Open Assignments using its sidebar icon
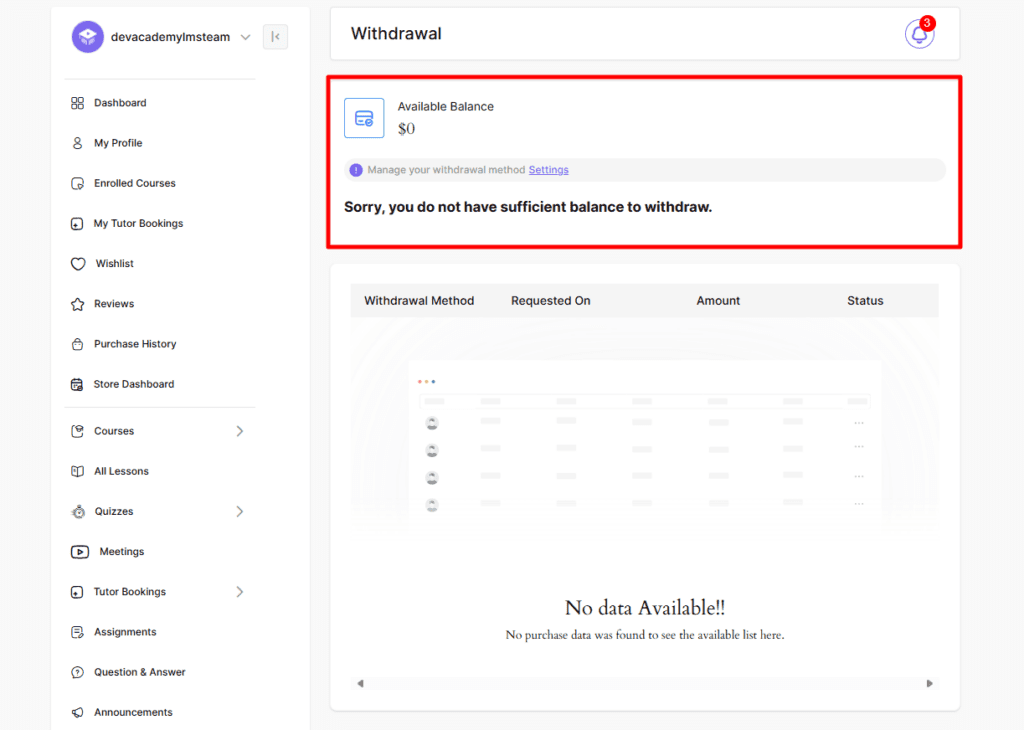This screenshot has width=1024, height=730. point(77,631)
